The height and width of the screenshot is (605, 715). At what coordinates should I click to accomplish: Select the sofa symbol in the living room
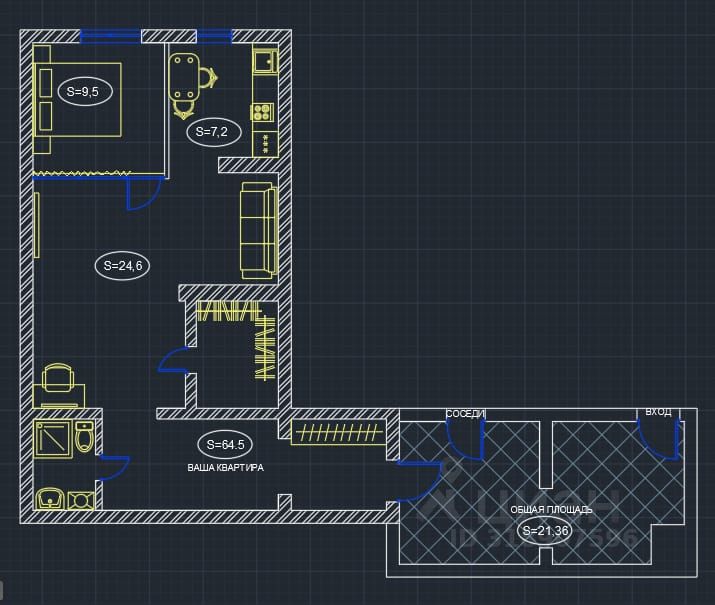point(259,230)
